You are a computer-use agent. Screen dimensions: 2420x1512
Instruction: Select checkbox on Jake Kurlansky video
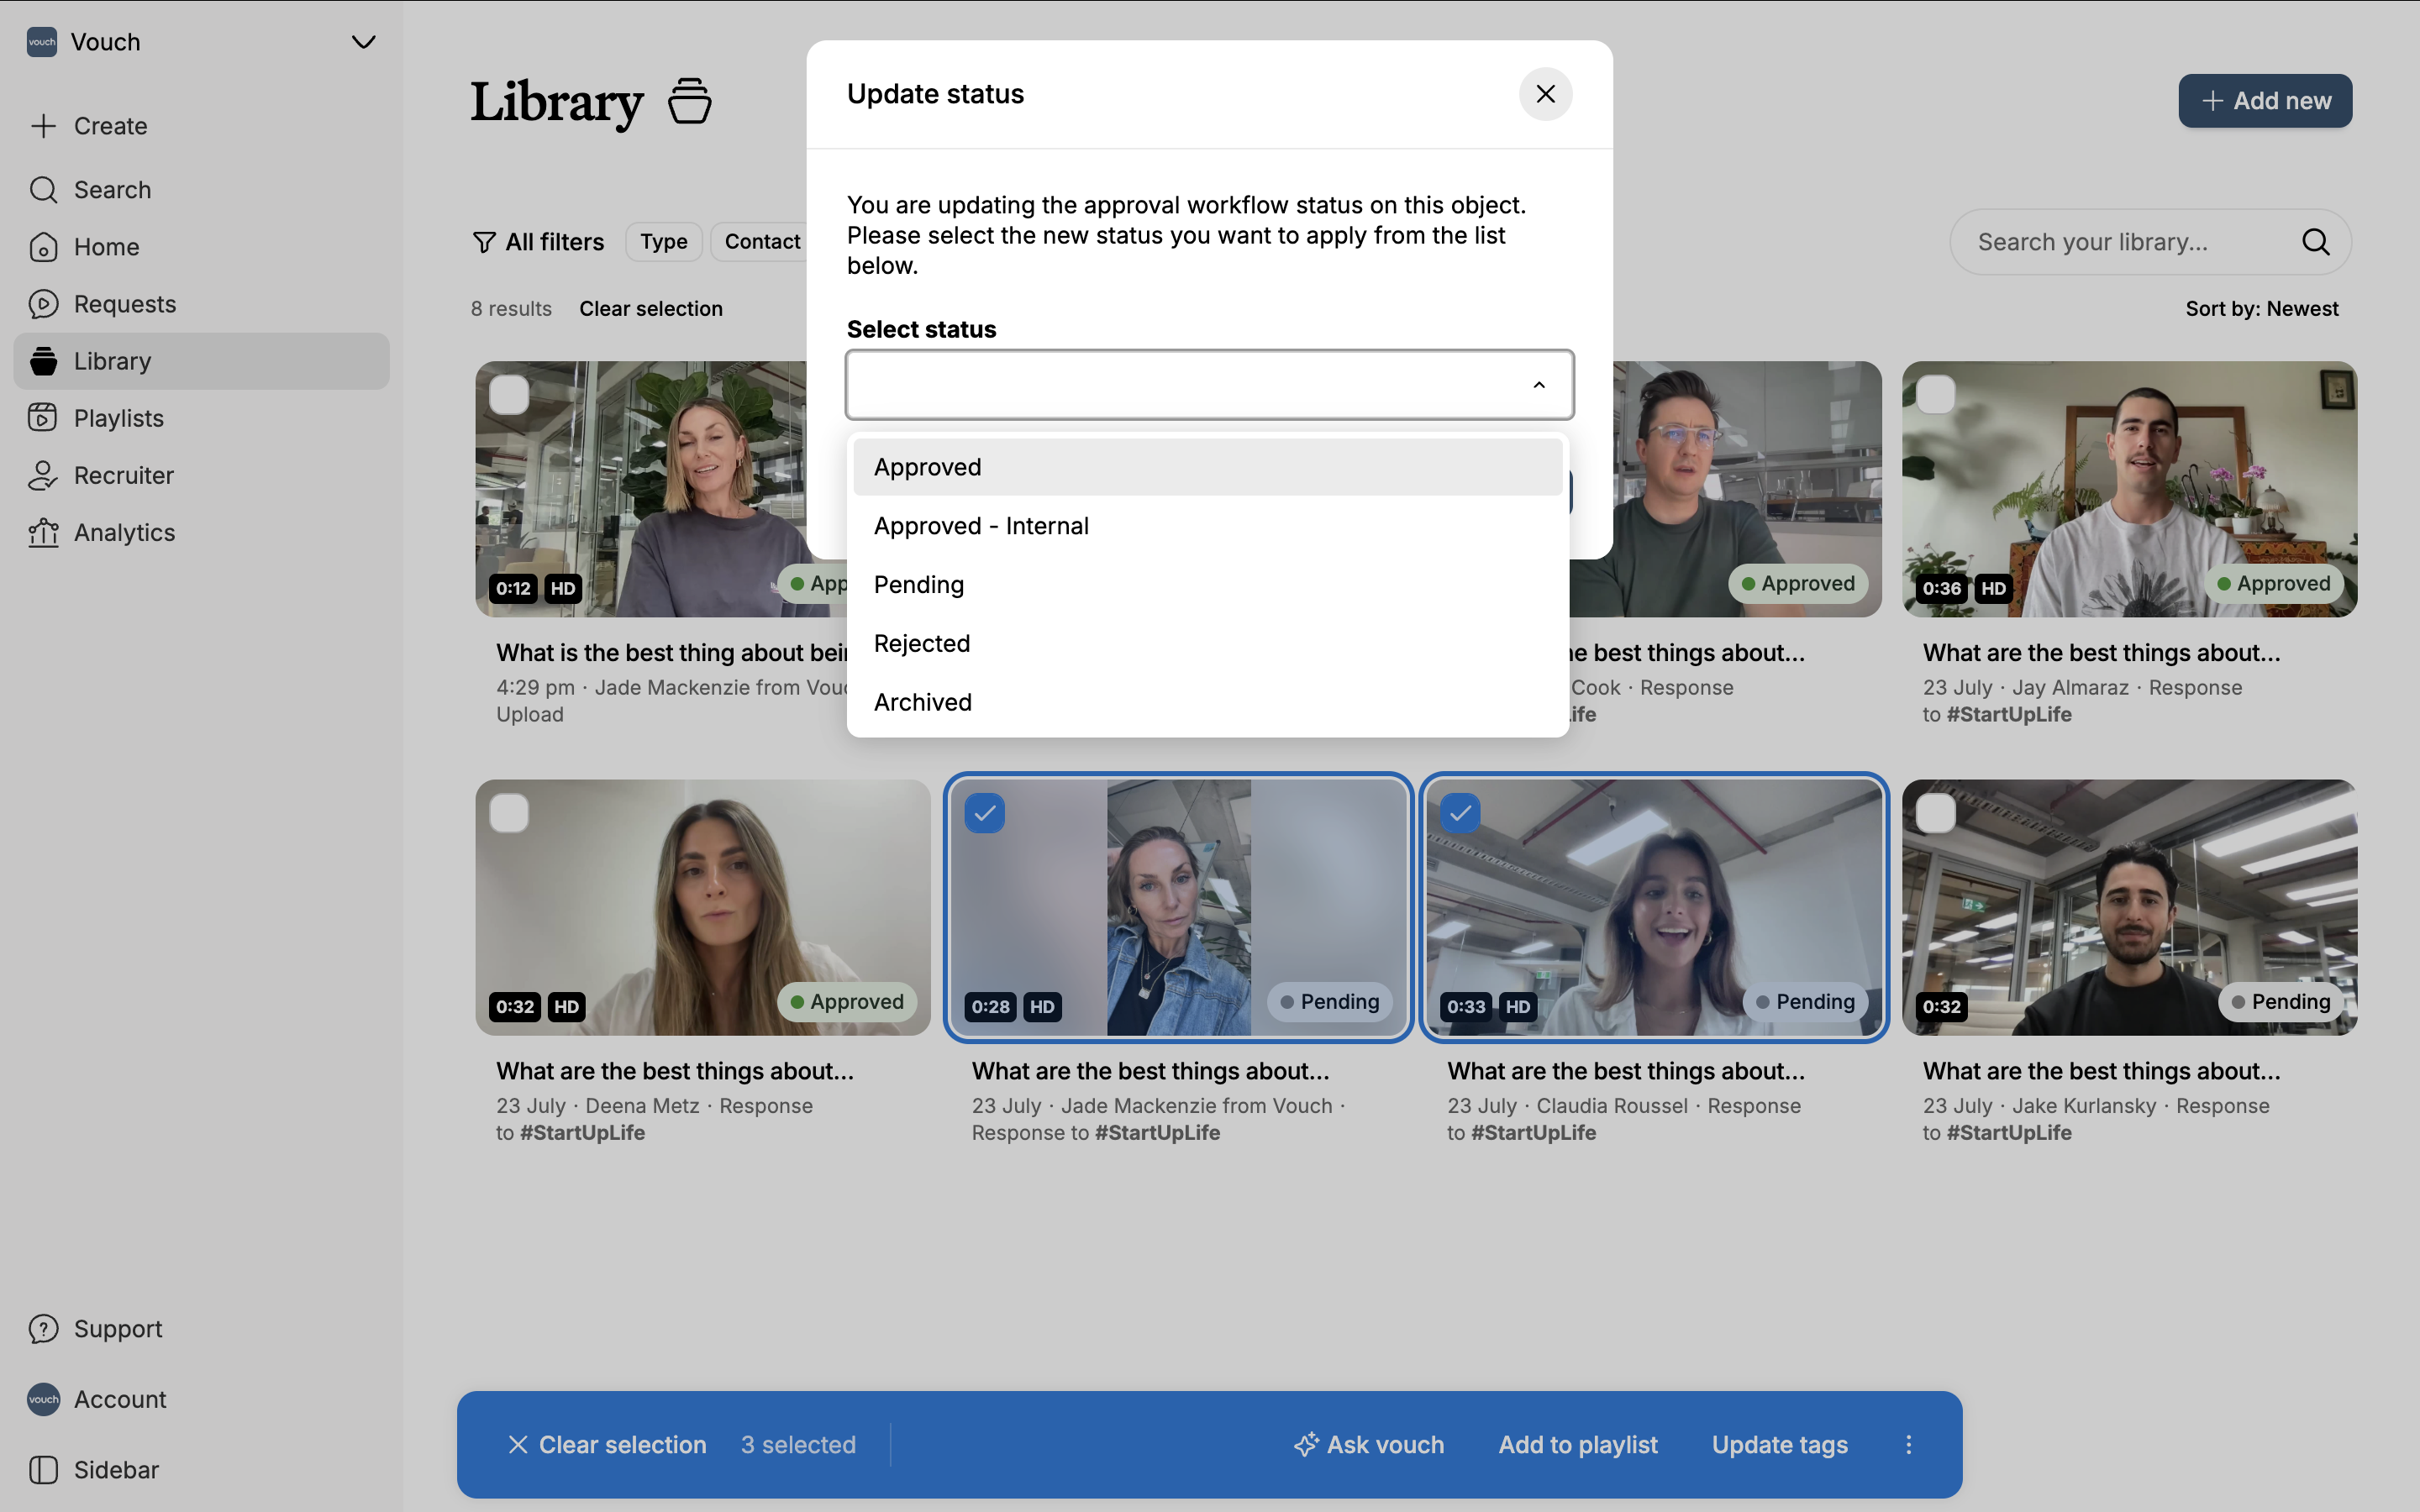1935,813
